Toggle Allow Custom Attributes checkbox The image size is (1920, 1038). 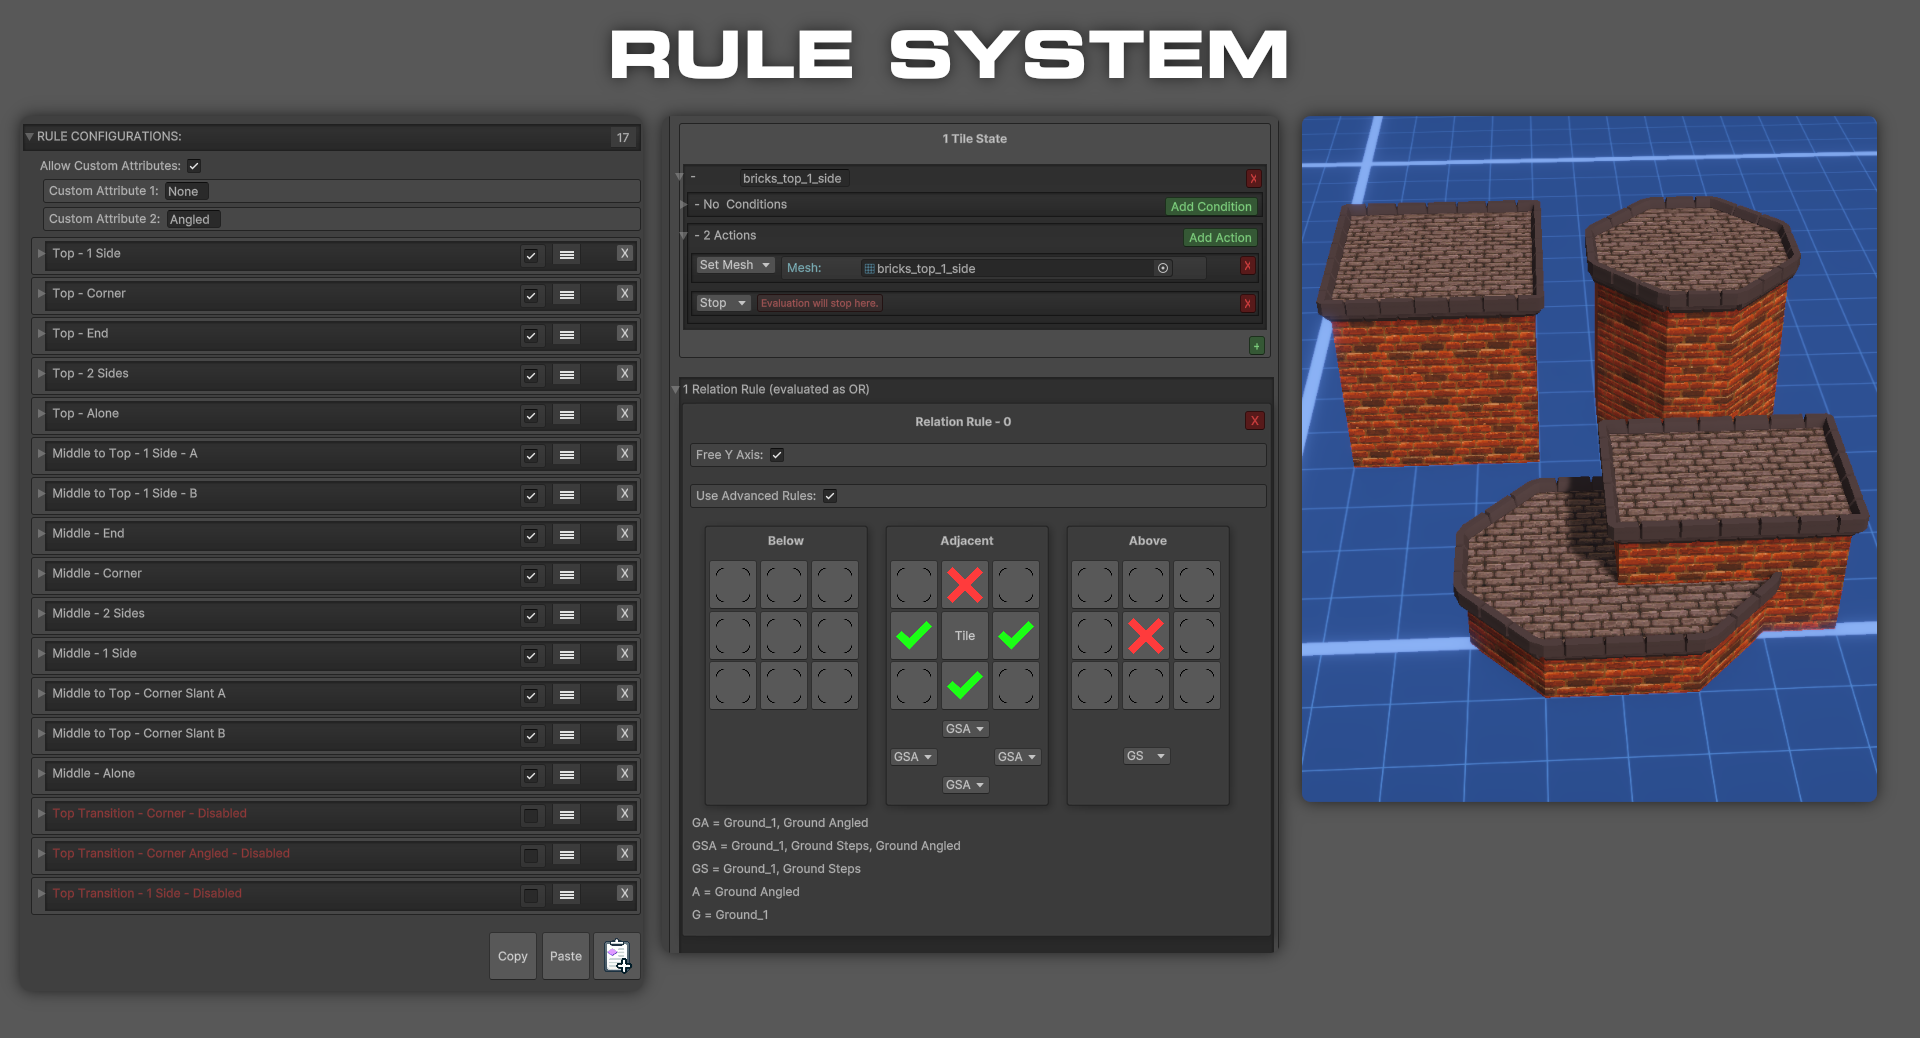[x=194, y=166]
